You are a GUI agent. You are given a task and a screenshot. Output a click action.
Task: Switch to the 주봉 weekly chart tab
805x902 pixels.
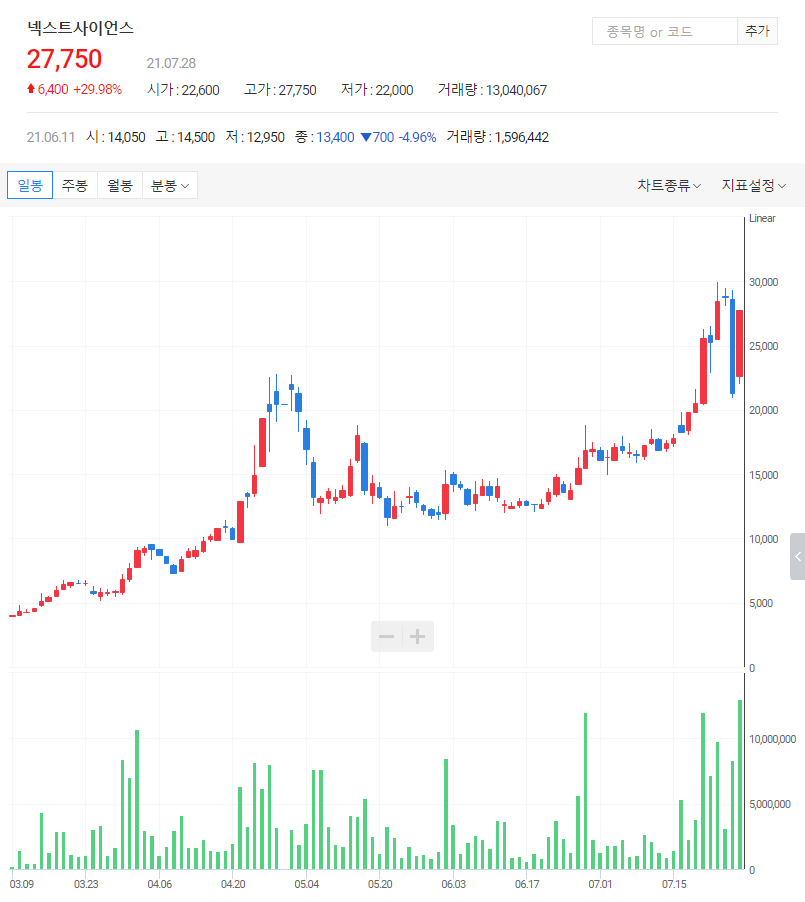(75, 185)
